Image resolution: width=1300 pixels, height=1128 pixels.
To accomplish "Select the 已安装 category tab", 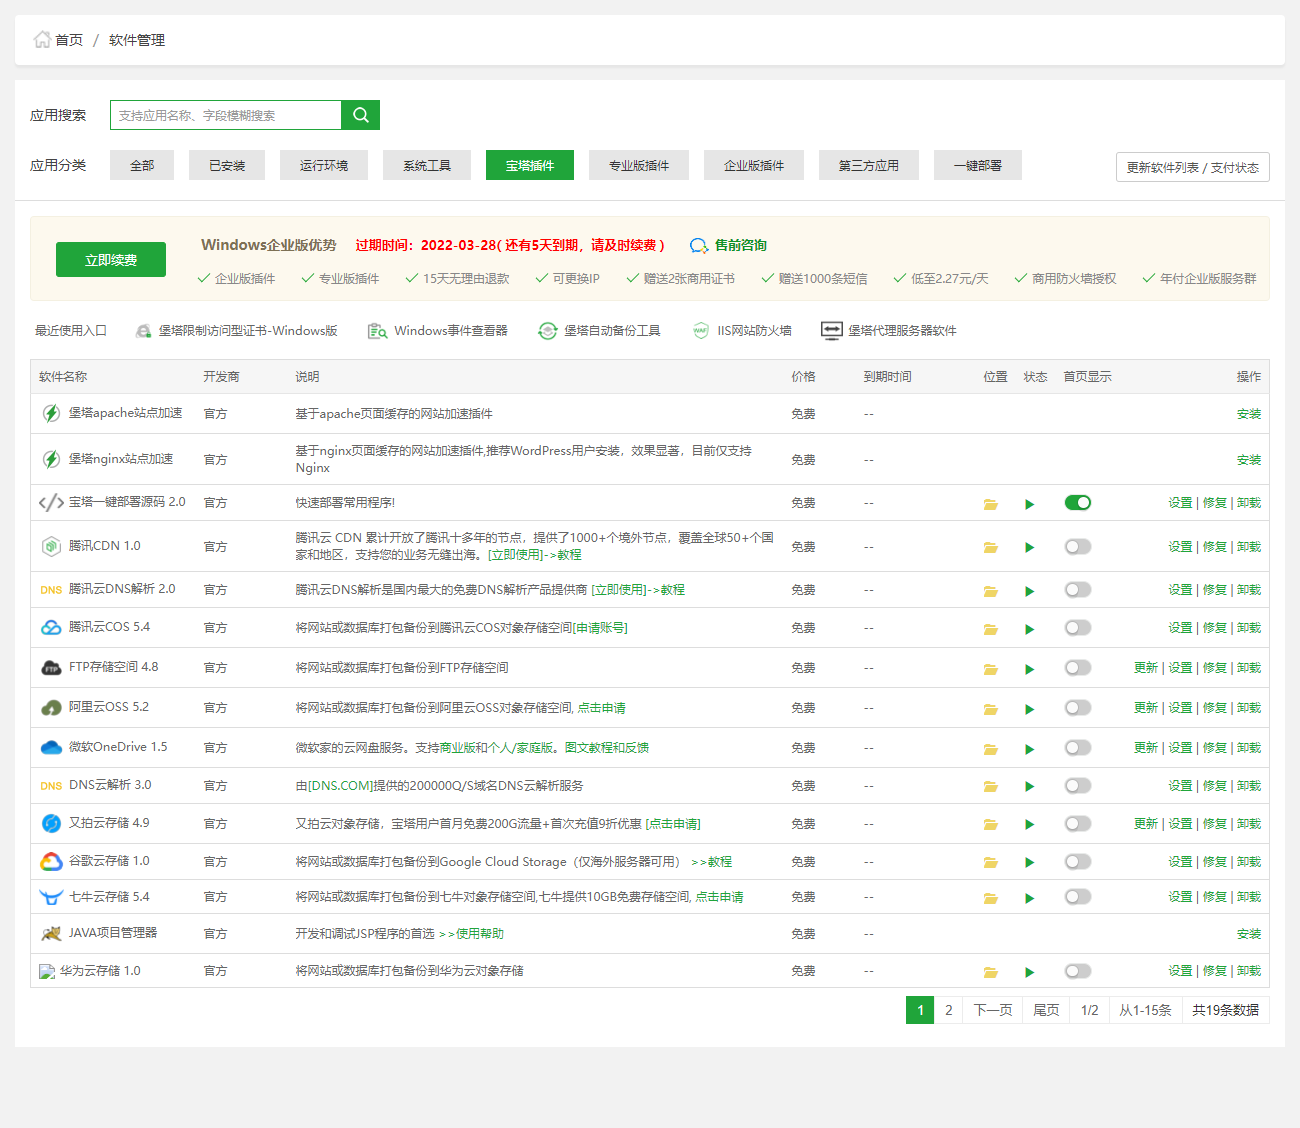I will (227, 165).
